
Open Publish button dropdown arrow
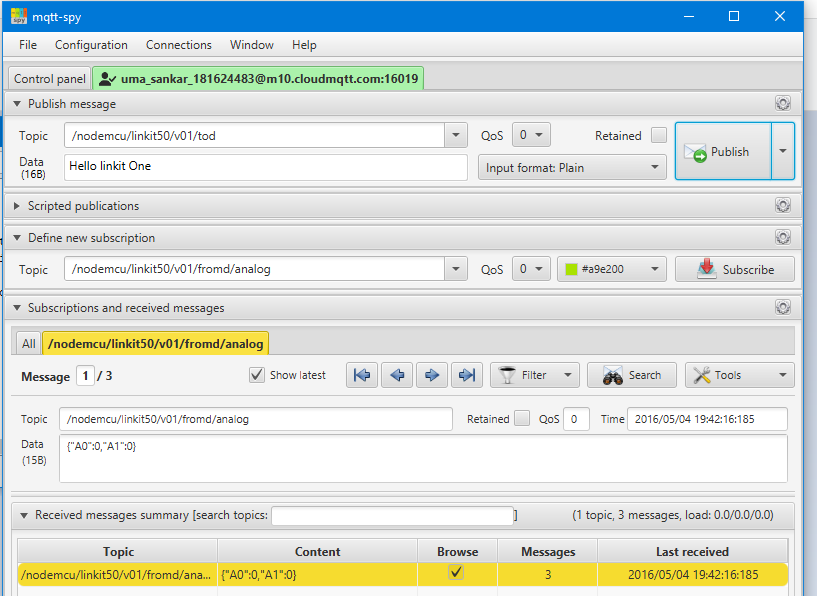(x=783, y=151)
